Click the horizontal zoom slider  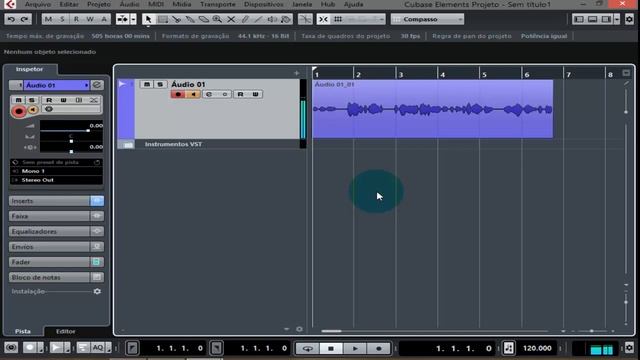(x=592, y=331)
